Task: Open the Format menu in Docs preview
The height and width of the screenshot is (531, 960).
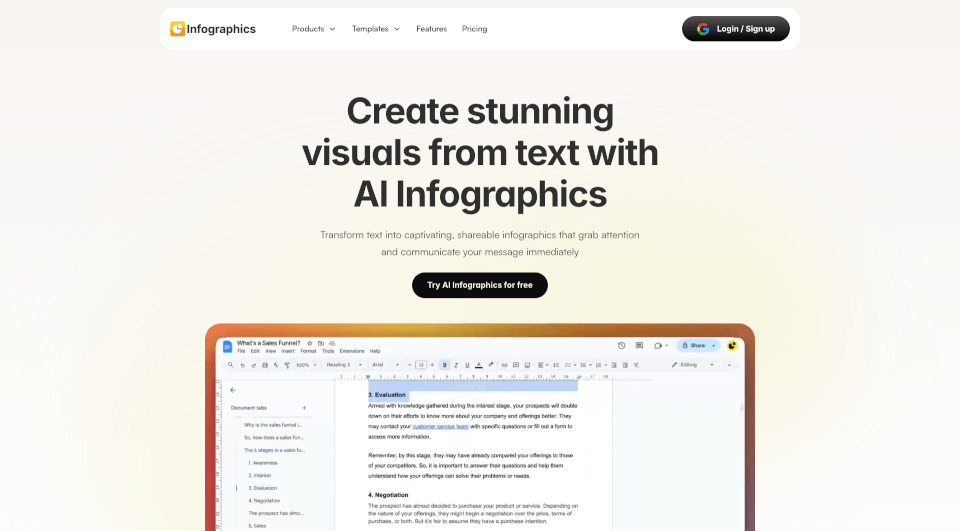Action: tap(309, 351)
